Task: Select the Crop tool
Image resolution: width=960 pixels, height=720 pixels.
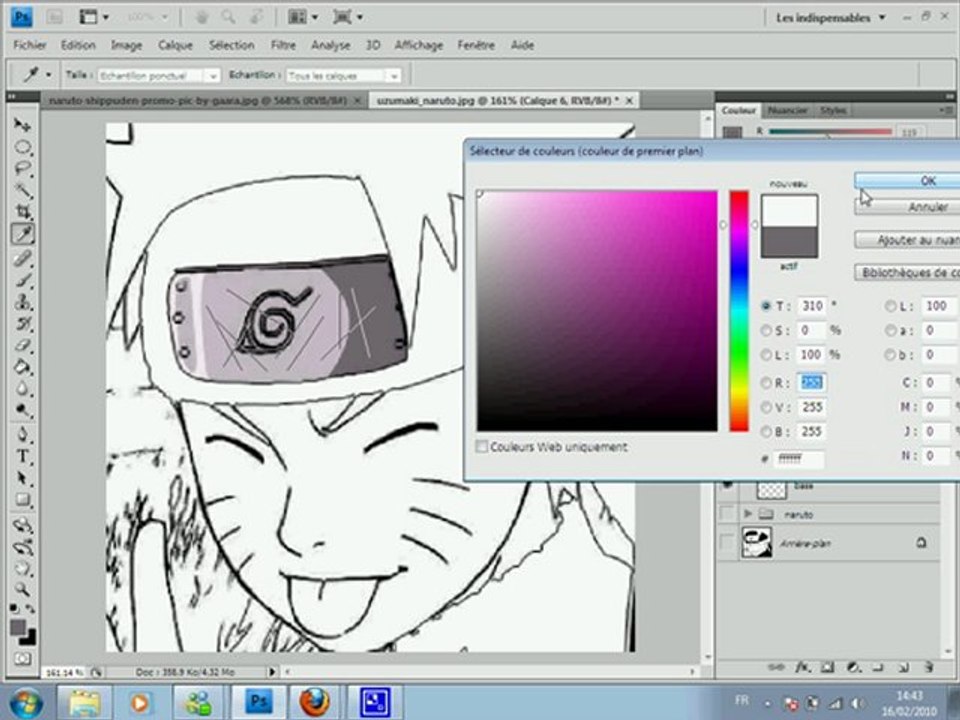Action: click(23, 212)
